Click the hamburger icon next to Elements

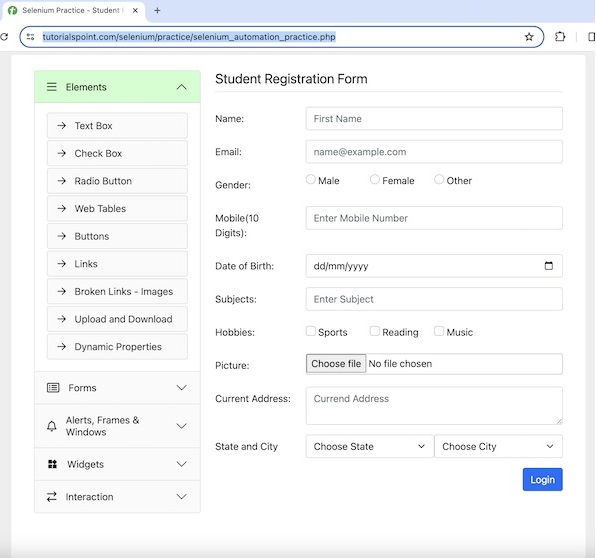pos(52,87)
